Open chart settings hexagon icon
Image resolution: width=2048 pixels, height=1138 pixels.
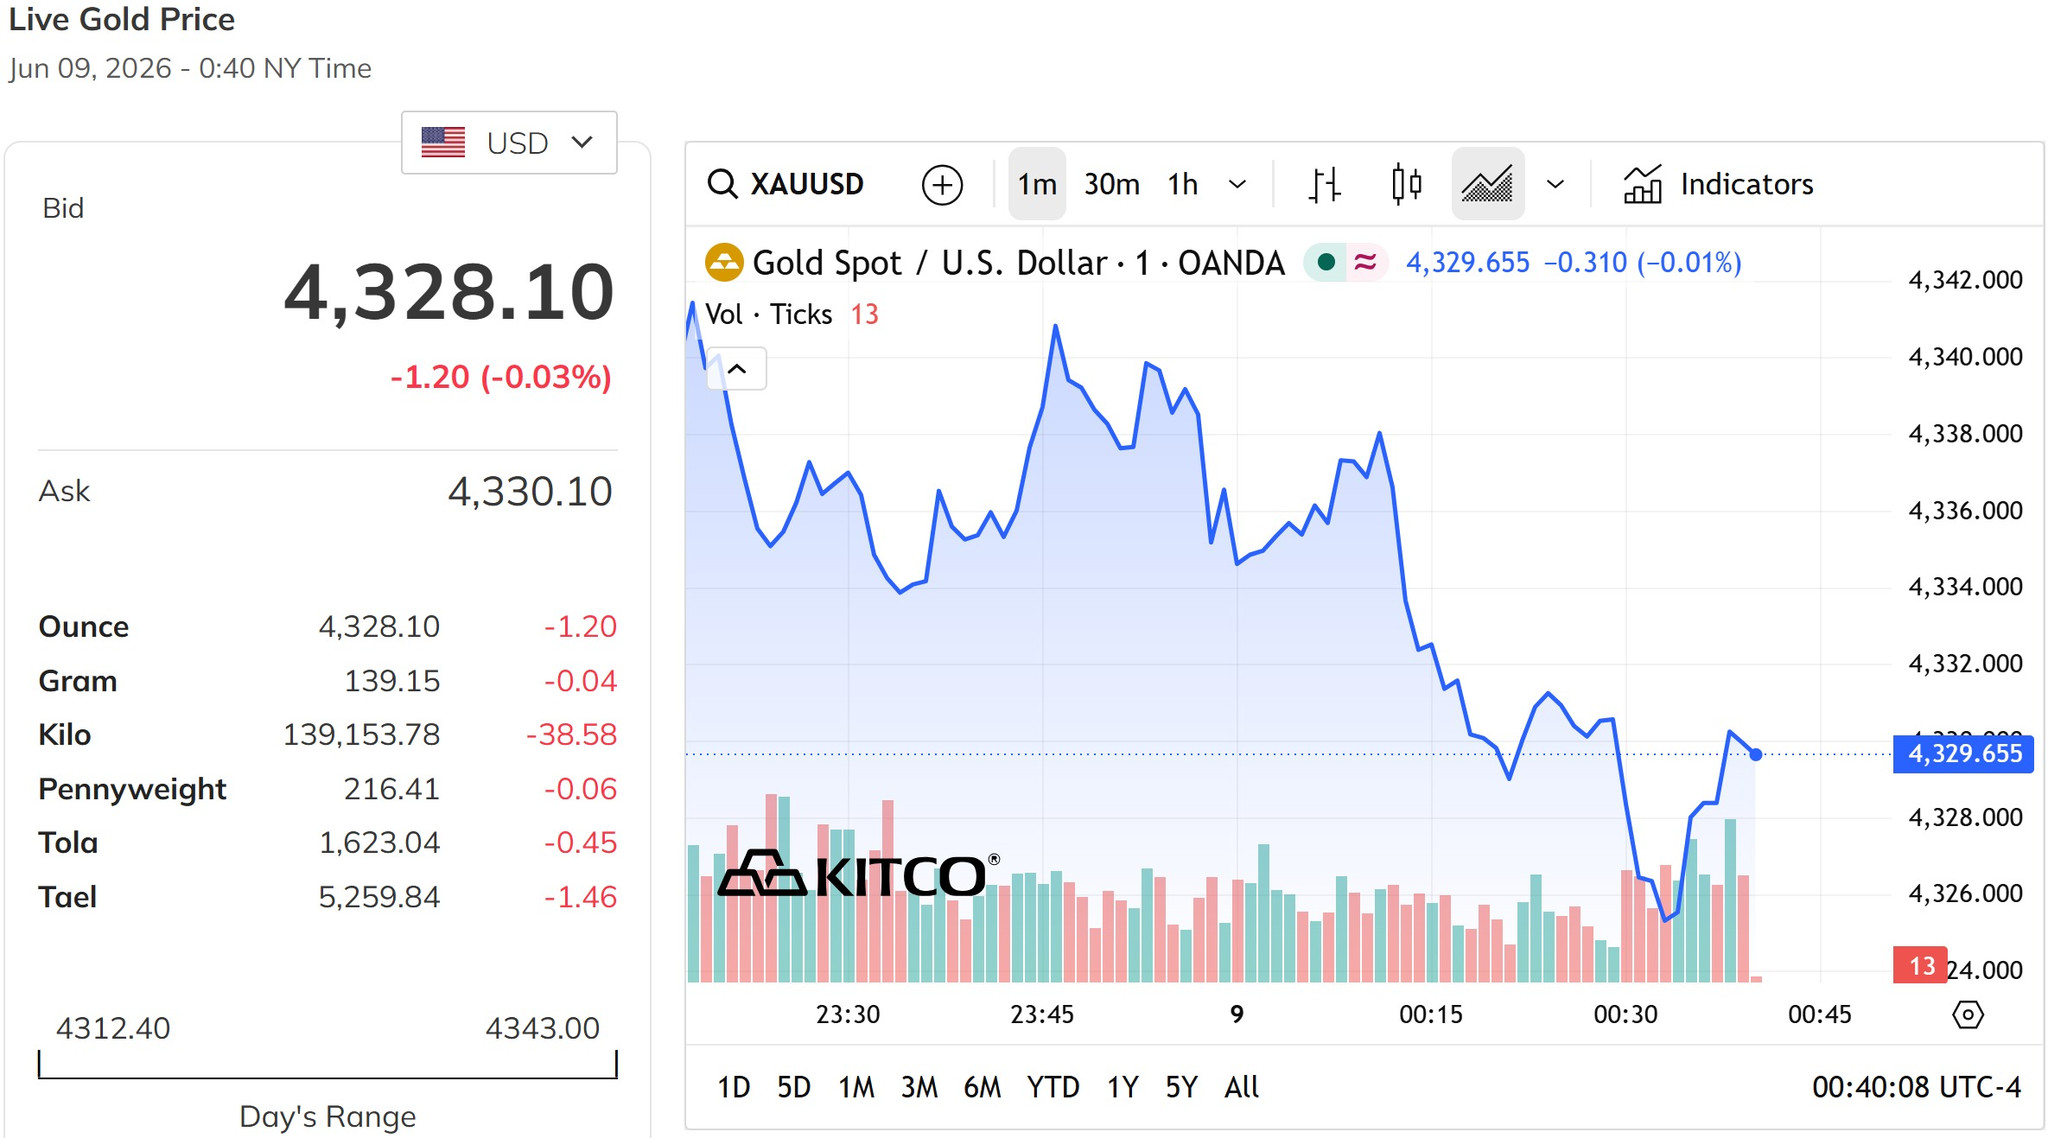pos(1967,1015)
